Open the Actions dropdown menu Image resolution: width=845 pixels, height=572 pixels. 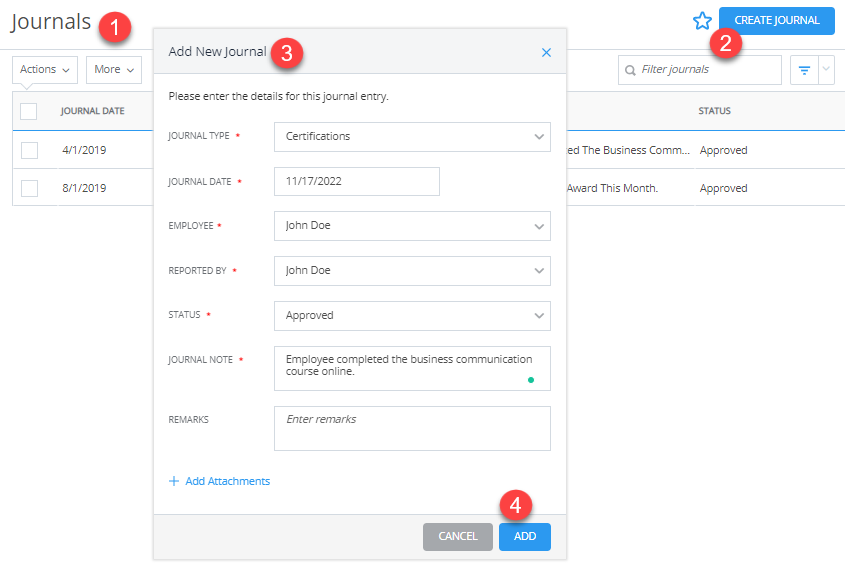click(45, 70)
